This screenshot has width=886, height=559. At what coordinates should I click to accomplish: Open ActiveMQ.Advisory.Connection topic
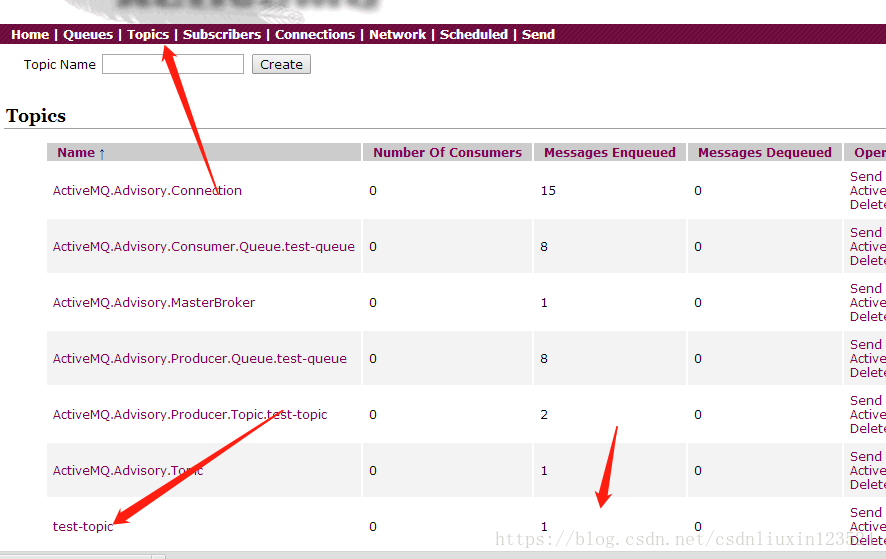(x=147, y=190)
